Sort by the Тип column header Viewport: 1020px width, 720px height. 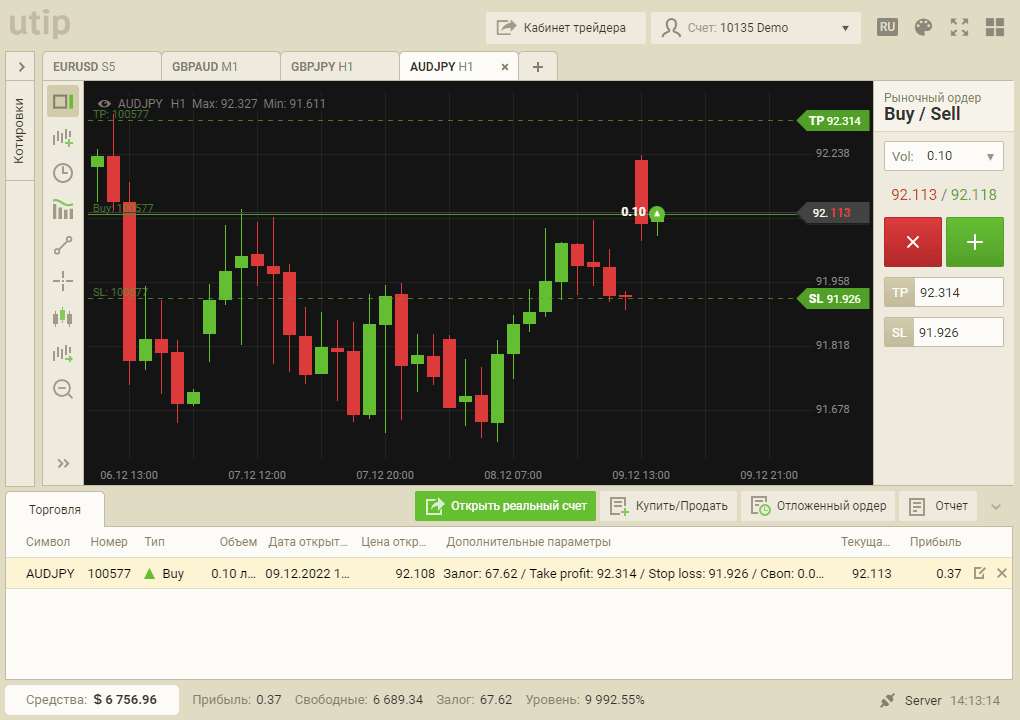155,542
